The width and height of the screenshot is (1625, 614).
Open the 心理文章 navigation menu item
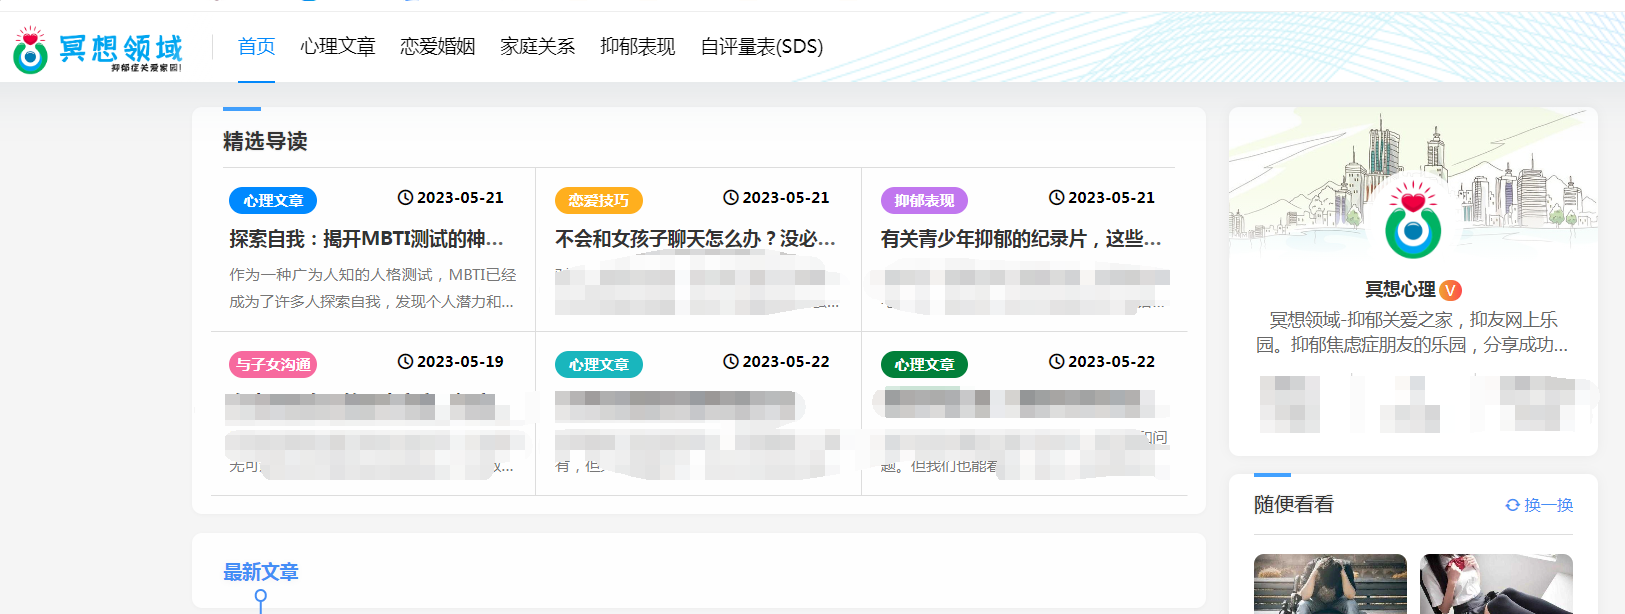(338, 46)
